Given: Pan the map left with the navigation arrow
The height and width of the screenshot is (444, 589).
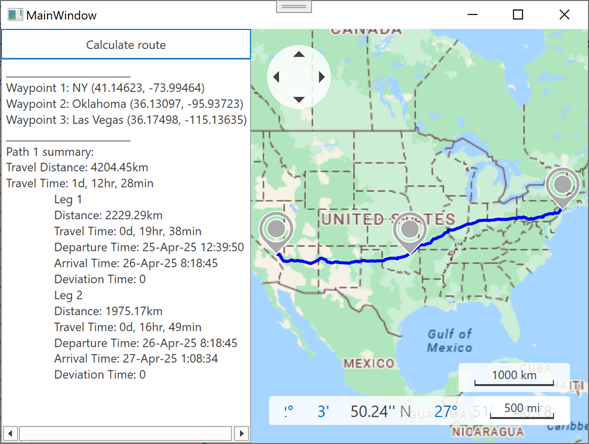Looking at the screenshot, I should 276,77.
